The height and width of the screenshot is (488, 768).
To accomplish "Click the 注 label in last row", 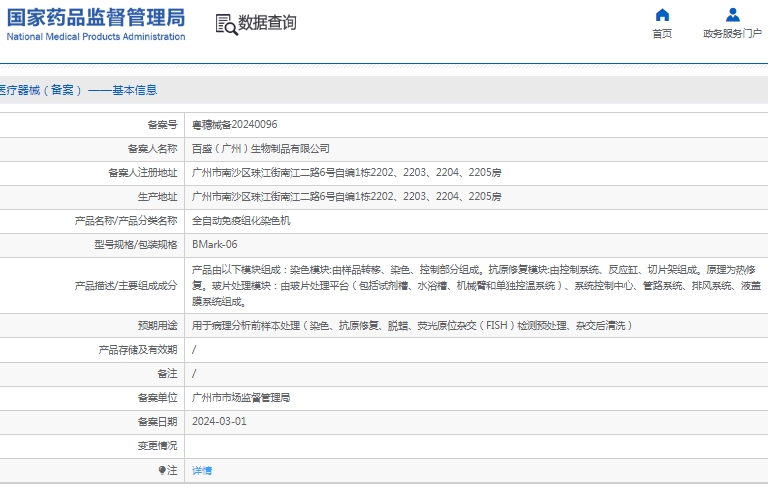I will click(172, 470).
